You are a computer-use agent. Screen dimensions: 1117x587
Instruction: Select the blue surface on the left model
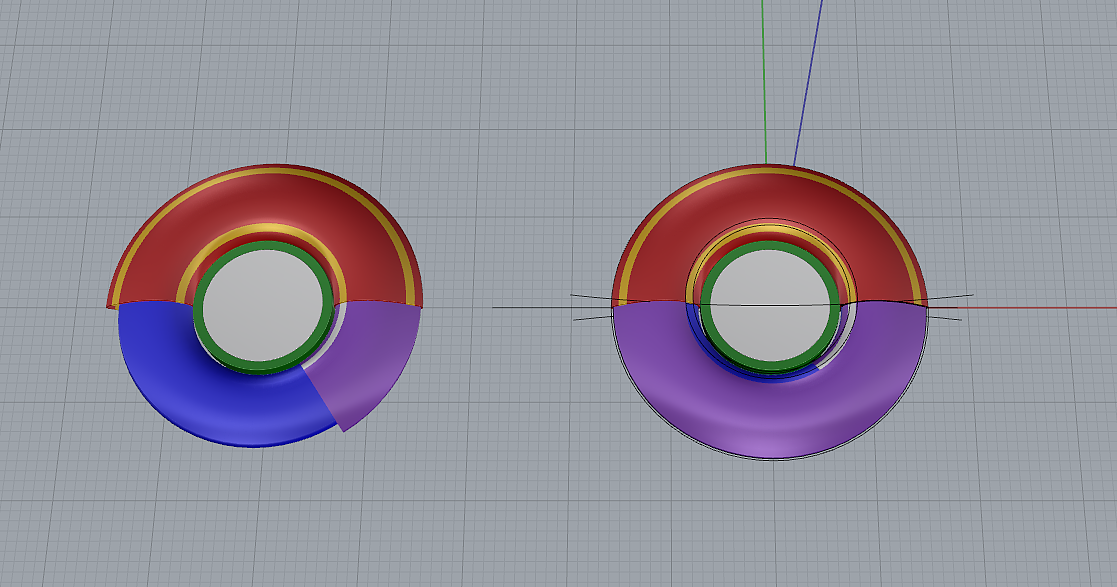(214, 385)
